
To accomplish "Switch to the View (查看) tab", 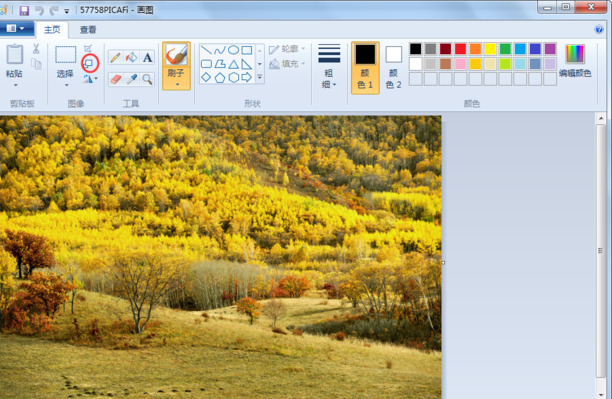I will point(88,30).
